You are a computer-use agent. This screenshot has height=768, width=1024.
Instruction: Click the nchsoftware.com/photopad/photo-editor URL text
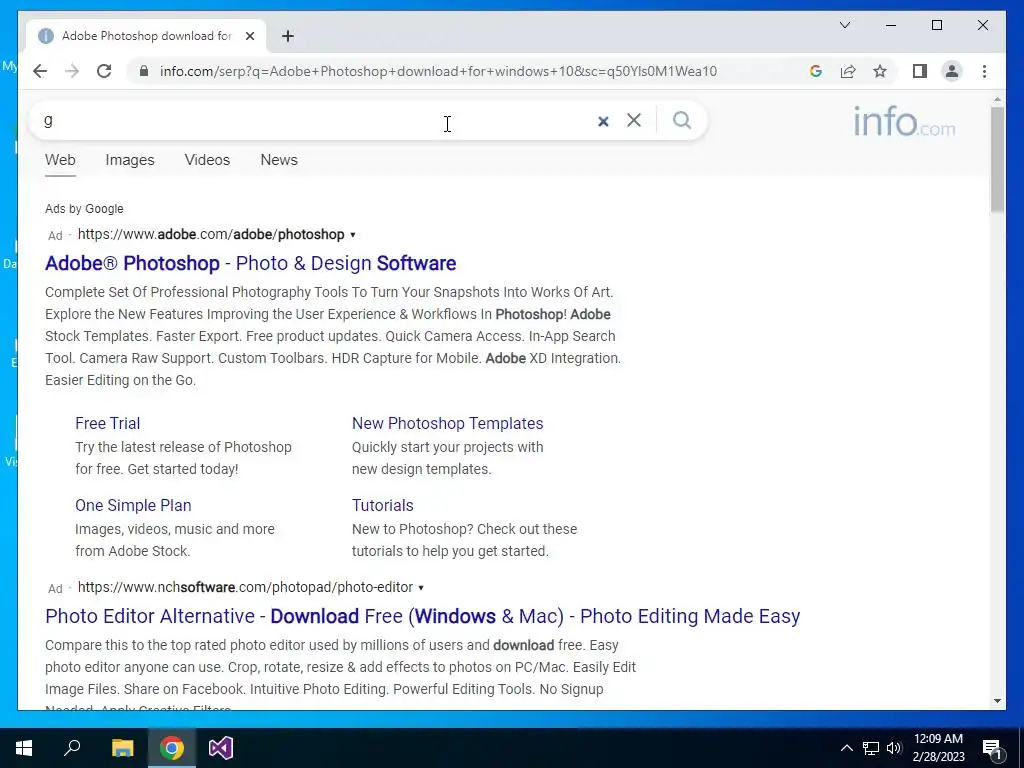click(245, 587)
